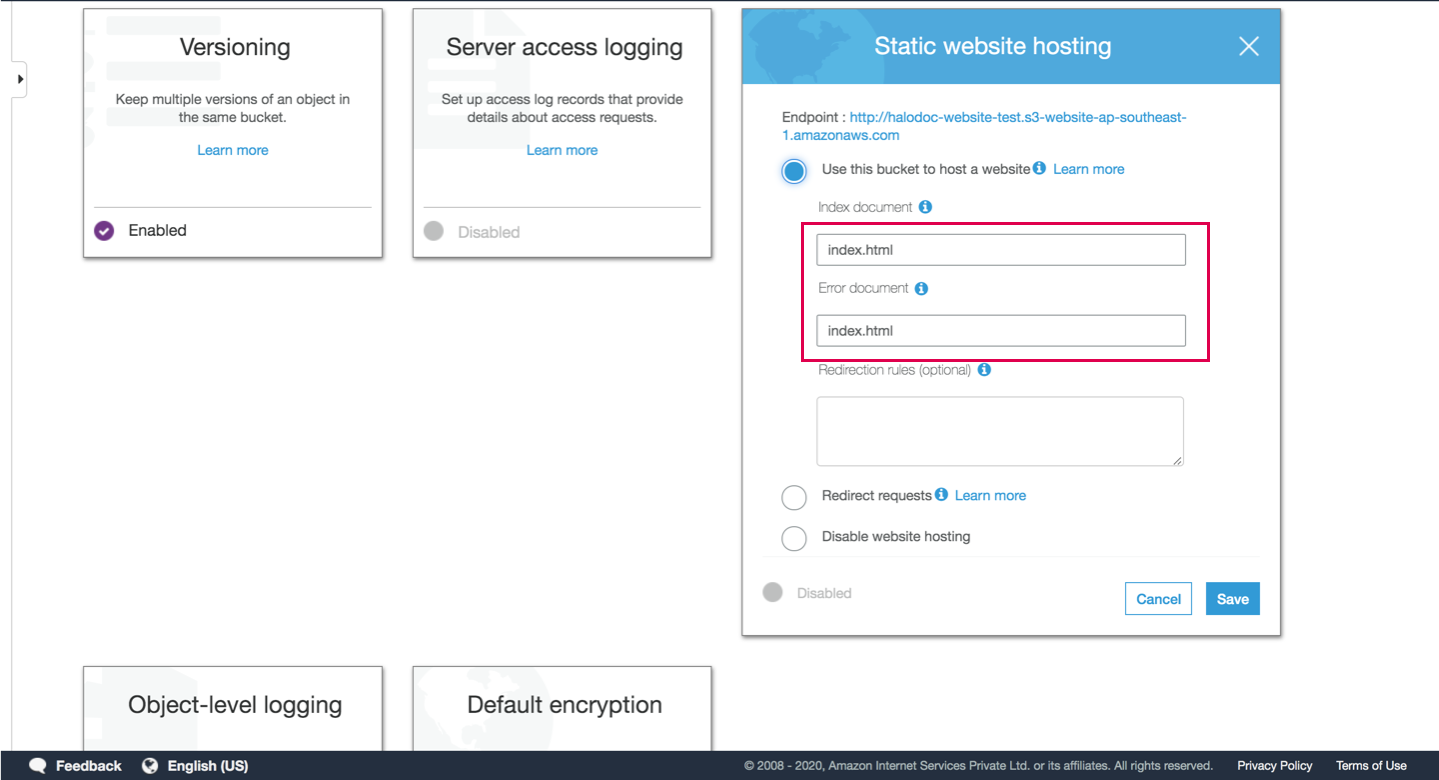Image resolution: width=1439 pixels, height=780 pixels.
Task: Open the Versioning card
Action: (233, 133)
